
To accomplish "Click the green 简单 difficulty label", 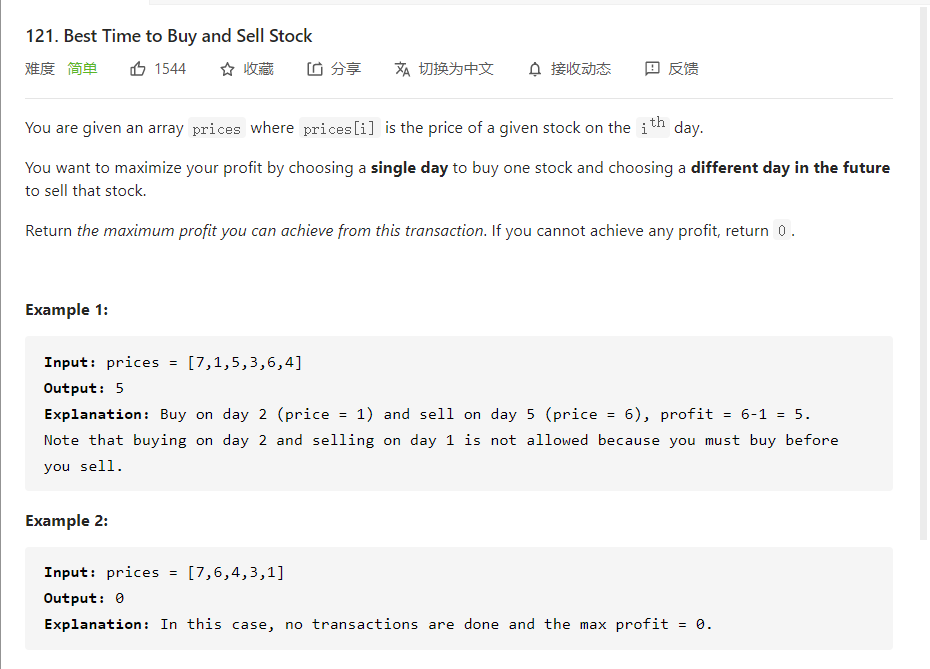I will (82, 69).
